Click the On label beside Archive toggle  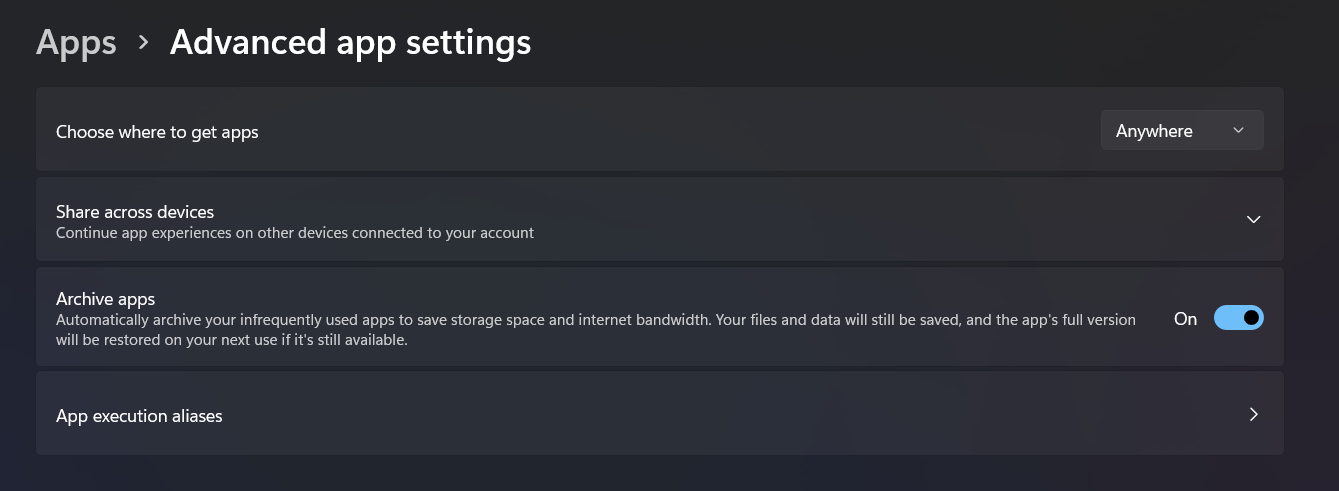pyautogui.click(x=1185, y=319)
